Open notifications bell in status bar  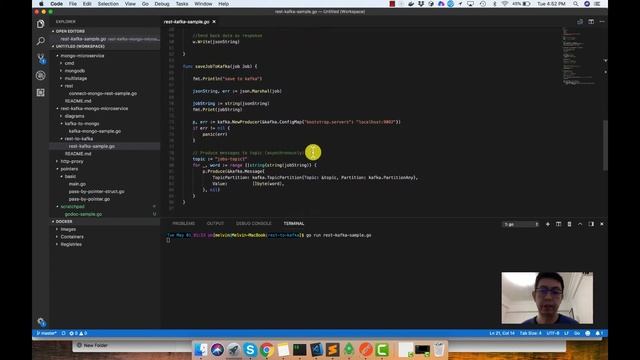pos(599,333)
